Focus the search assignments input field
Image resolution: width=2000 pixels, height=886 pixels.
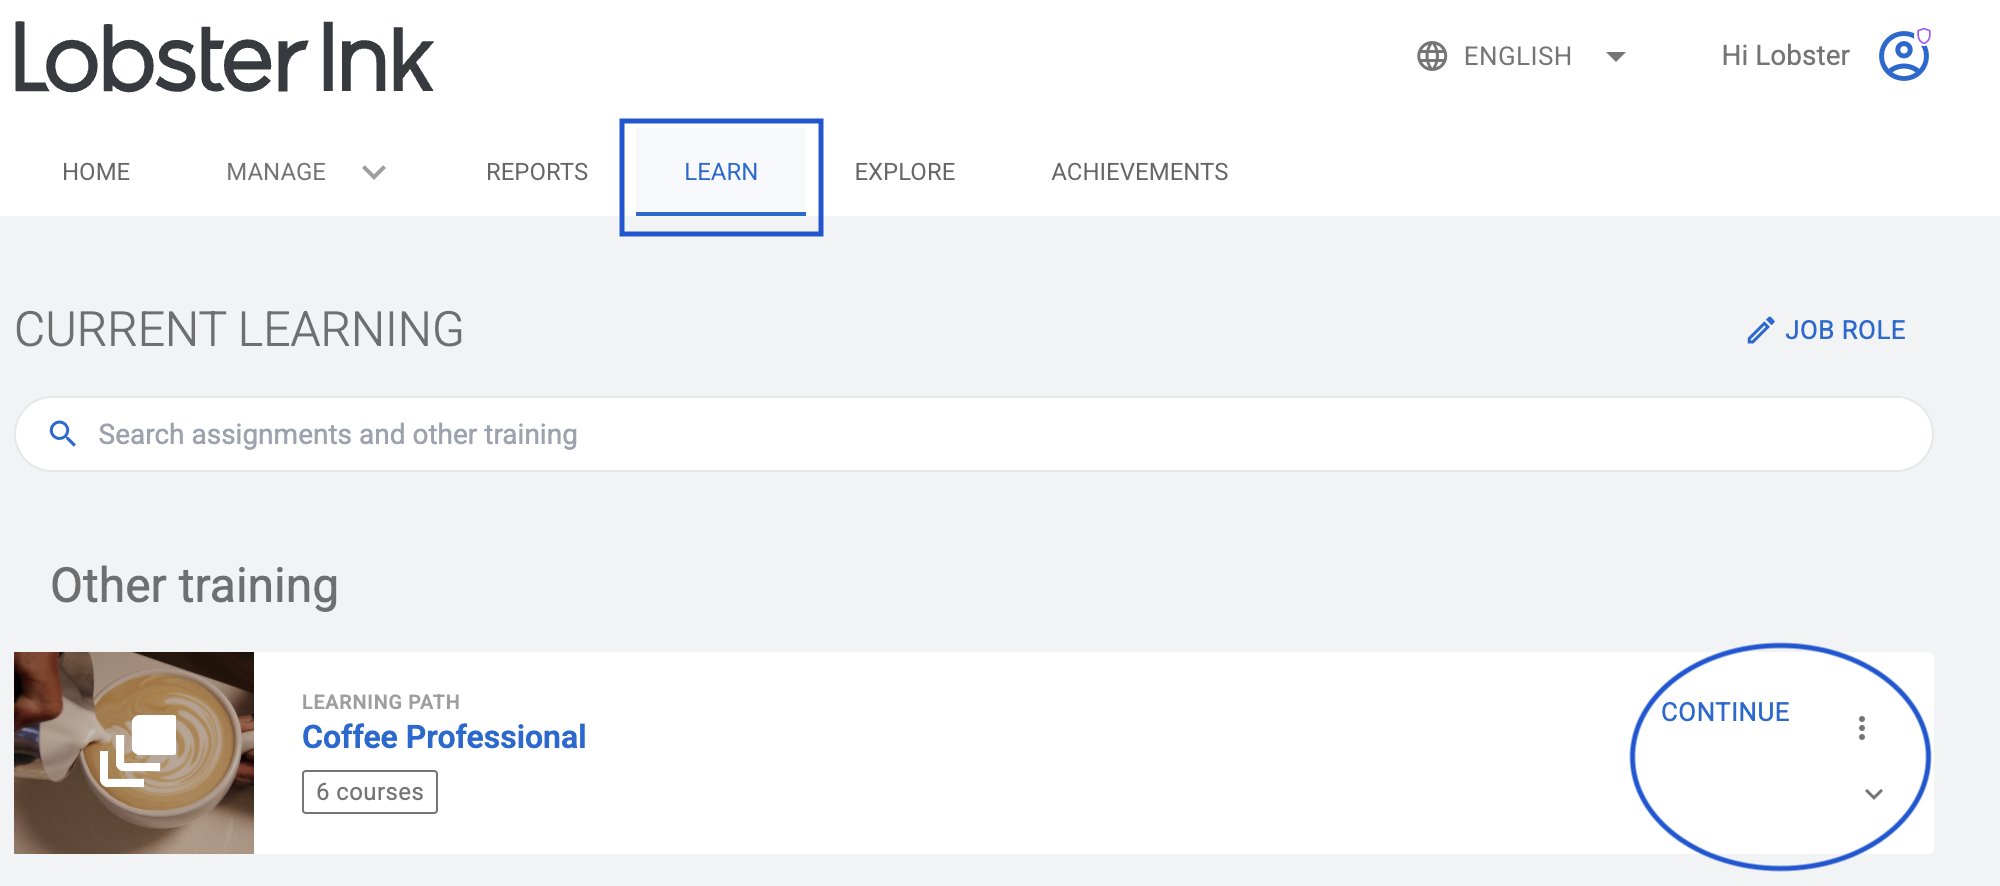tap(974, 434)
